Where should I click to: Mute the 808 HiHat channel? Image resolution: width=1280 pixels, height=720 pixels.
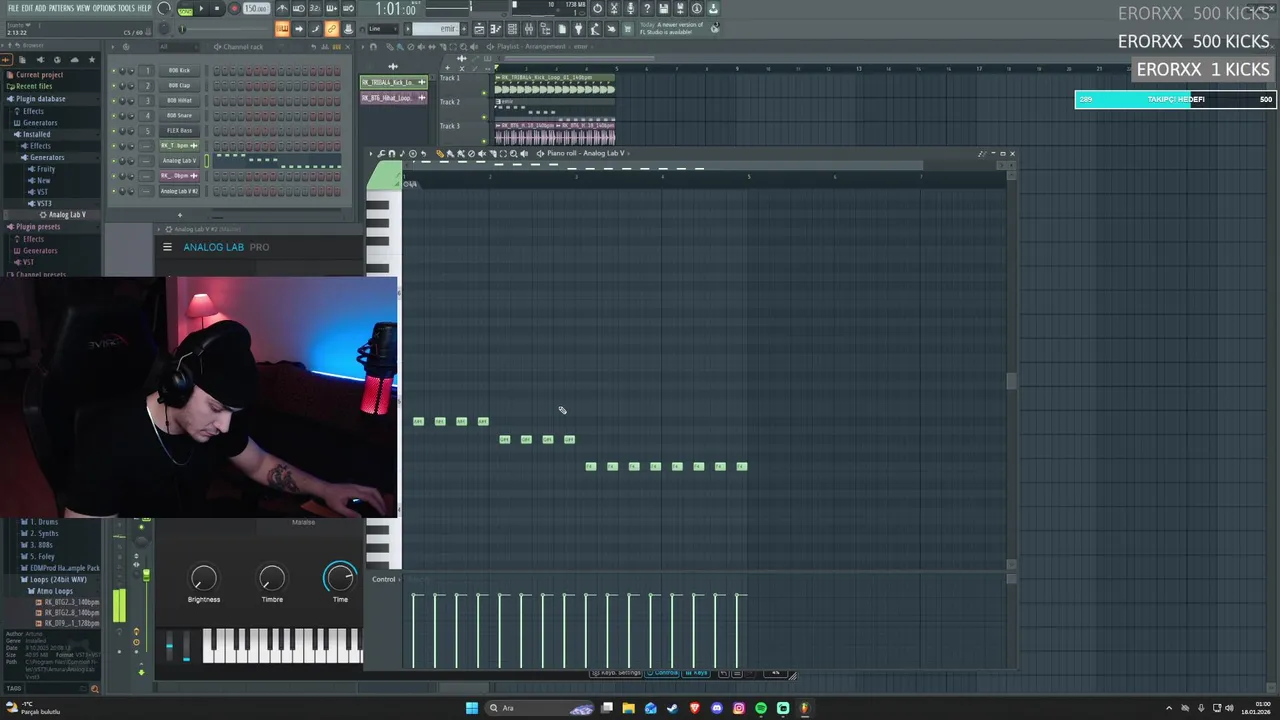(114, 100)
